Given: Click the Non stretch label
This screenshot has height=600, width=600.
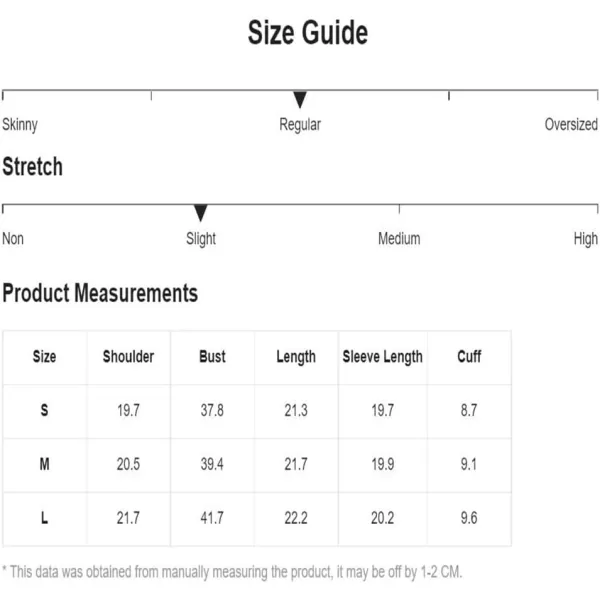Looking at the screenshot, I should click(x=13, y=238).
